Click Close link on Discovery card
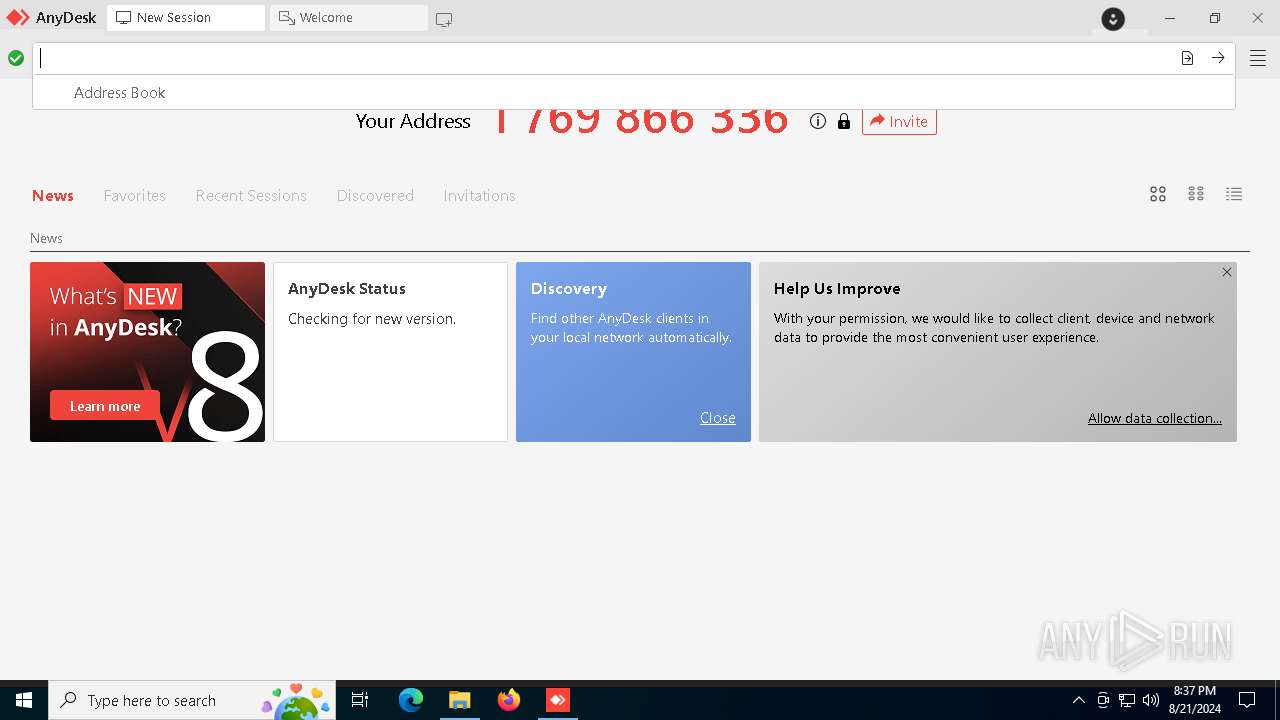The width and height of the screenshot is (1280, 720). pos(718,418)
